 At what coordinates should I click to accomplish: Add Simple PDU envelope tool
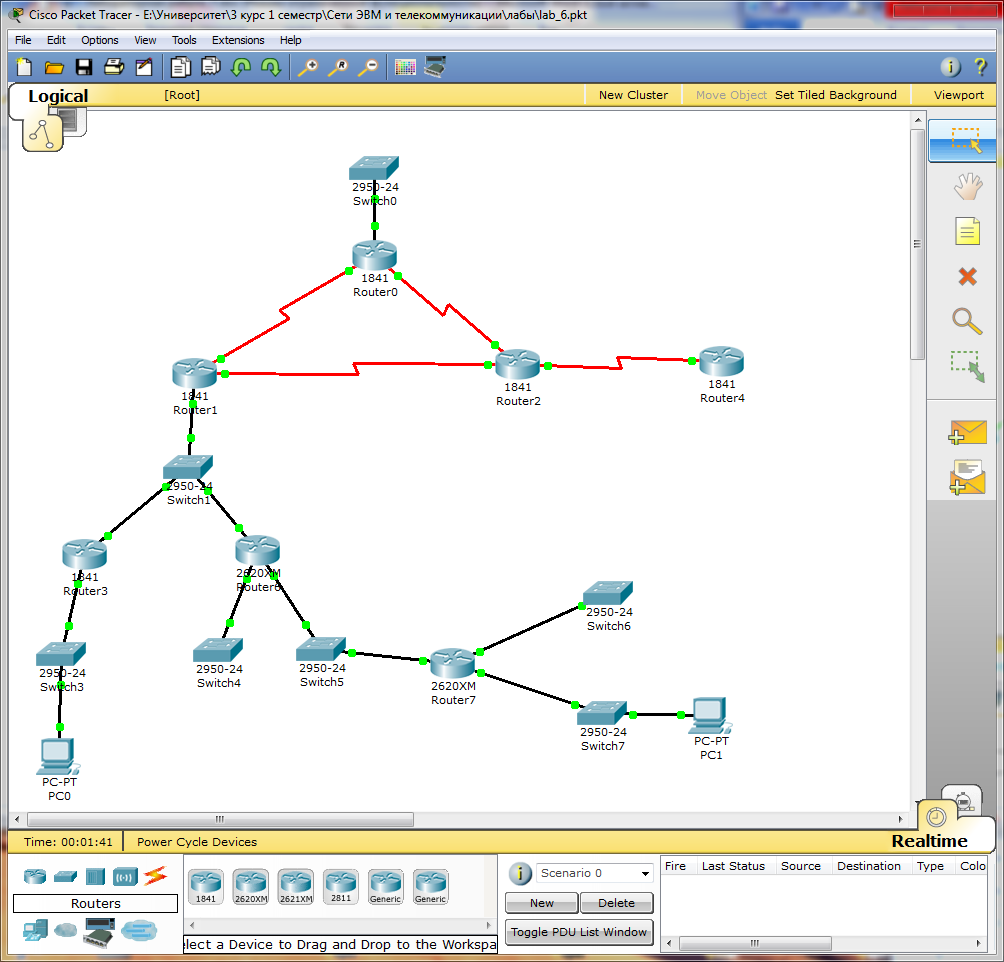point(968,432)
